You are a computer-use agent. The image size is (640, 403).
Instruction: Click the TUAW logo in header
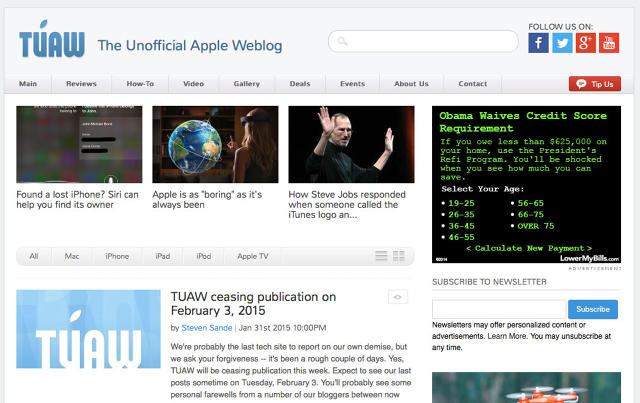pyautogui.click(x=52, y=39)
